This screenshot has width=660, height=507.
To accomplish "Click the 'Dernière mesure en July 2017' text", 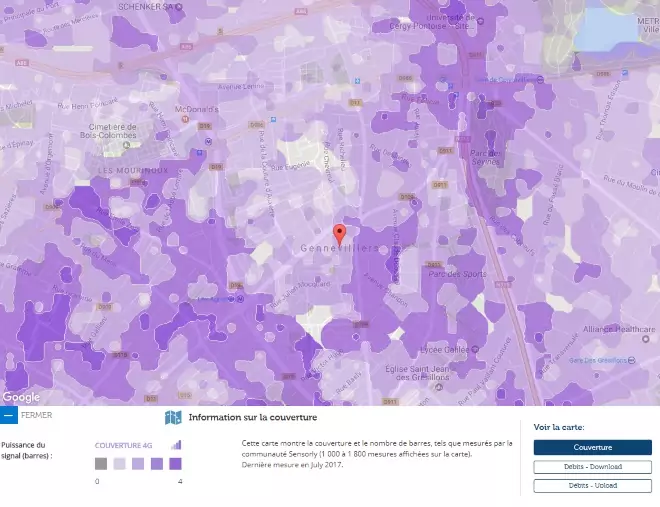I will 292,465.
